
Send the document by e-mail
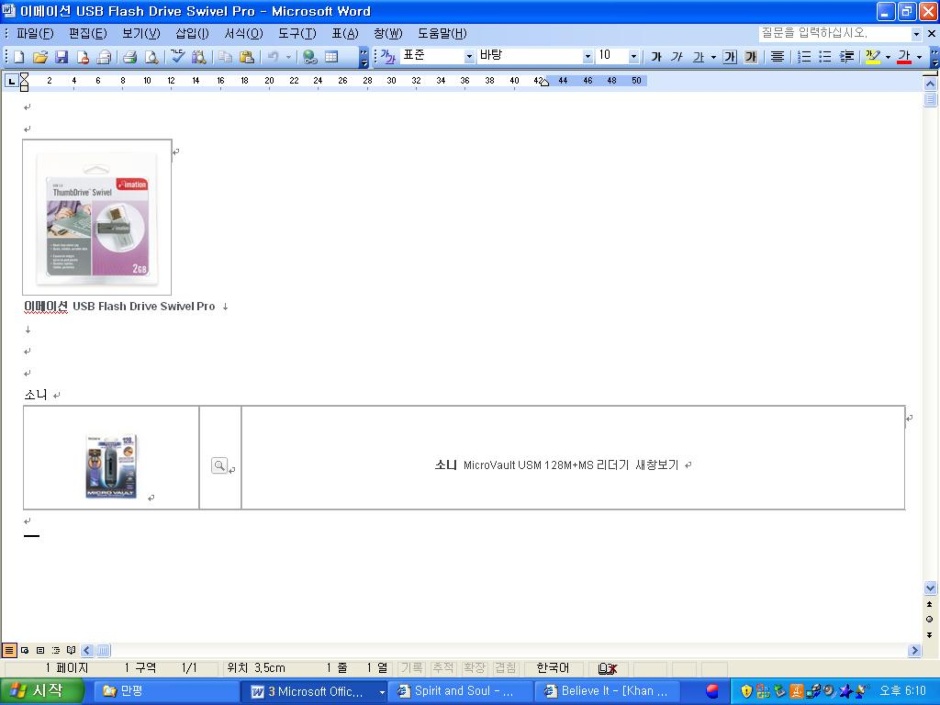[104, 57]
